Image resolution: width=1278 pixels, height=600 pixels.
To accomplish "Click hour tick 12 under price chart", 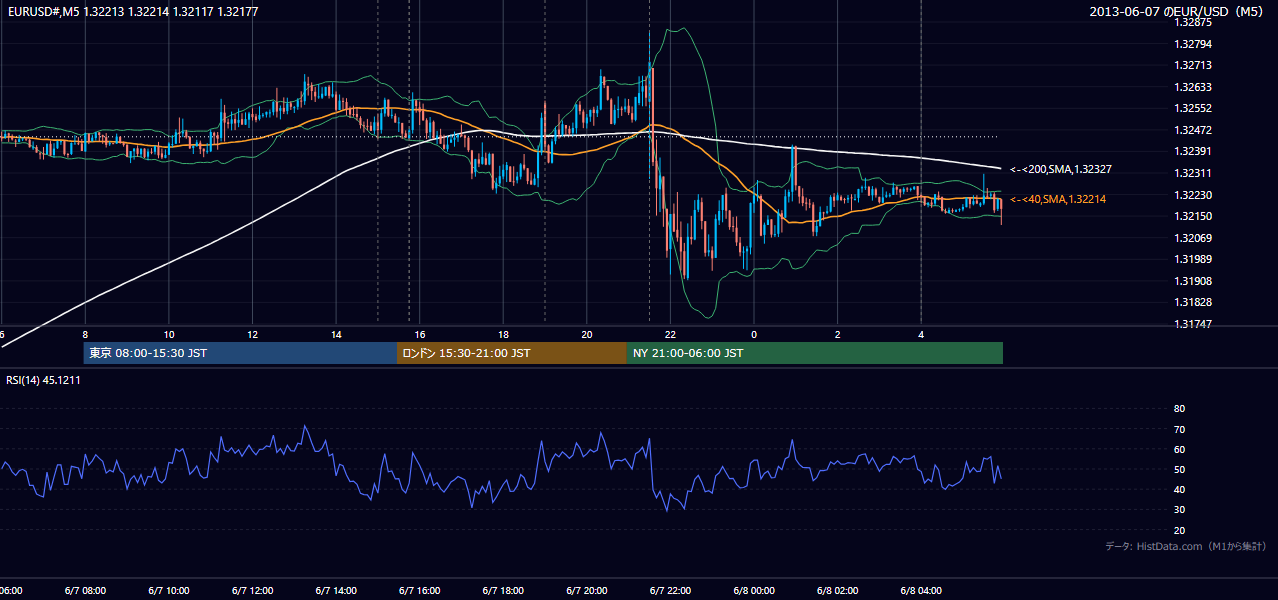I will [252, 334].
